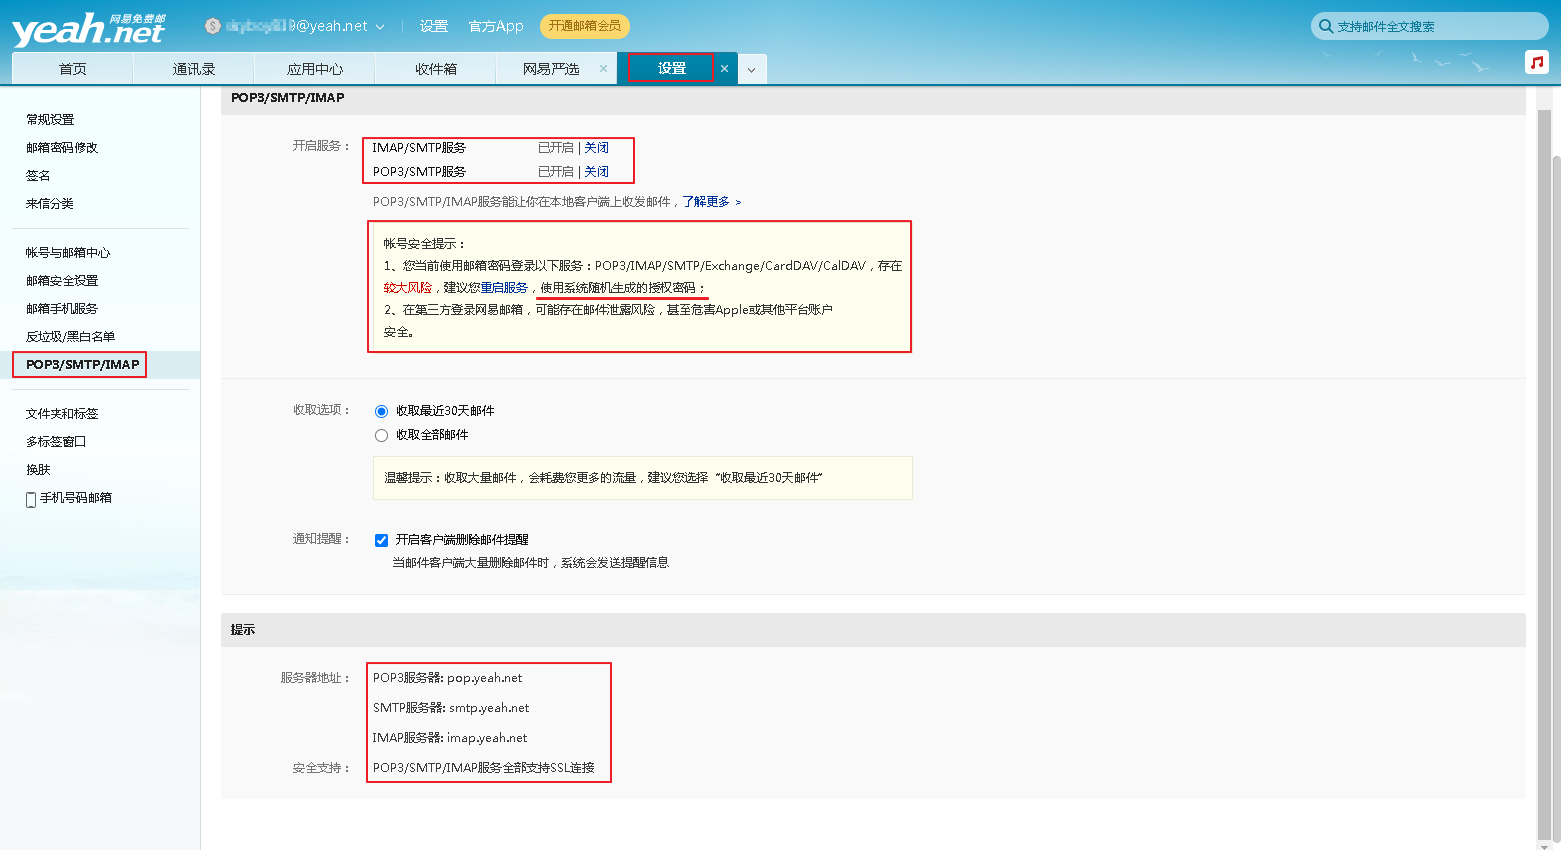This screenshot has height=850, width=1561.
Task: Click the 了解更多 link
Action: coord(706,202)
